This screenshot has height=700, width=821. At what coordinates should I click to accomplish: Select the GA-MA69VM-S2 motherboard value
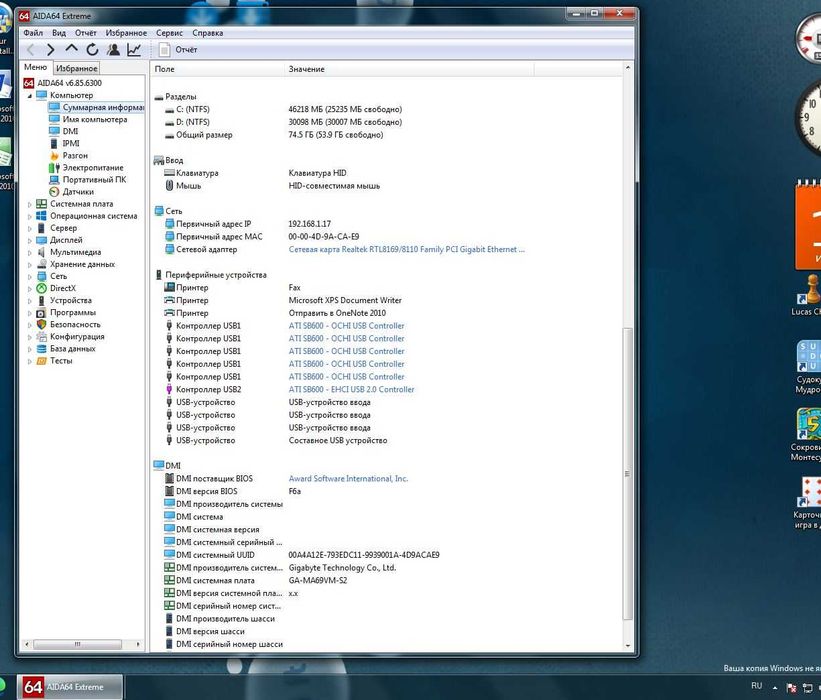click(318, 581)
